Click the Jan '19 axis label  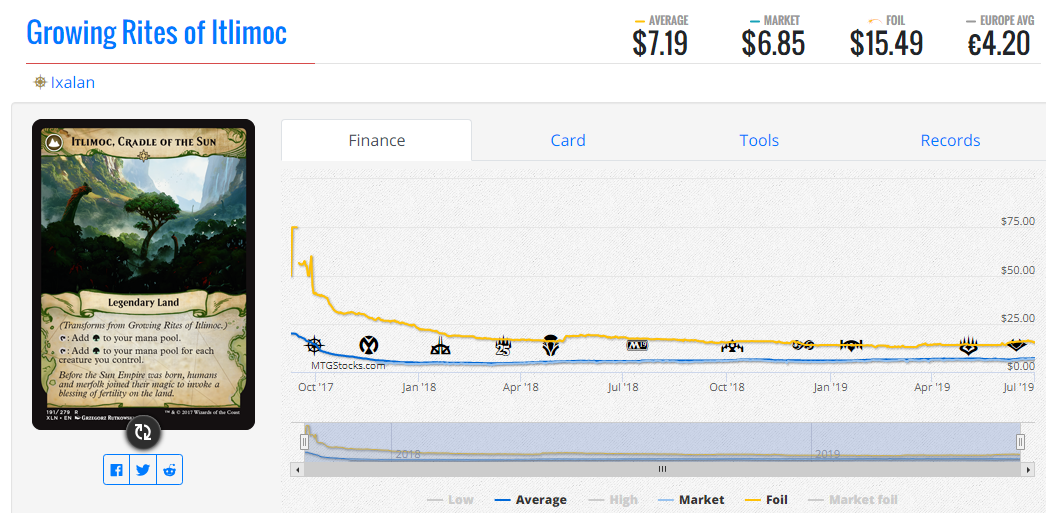(831, 387)
